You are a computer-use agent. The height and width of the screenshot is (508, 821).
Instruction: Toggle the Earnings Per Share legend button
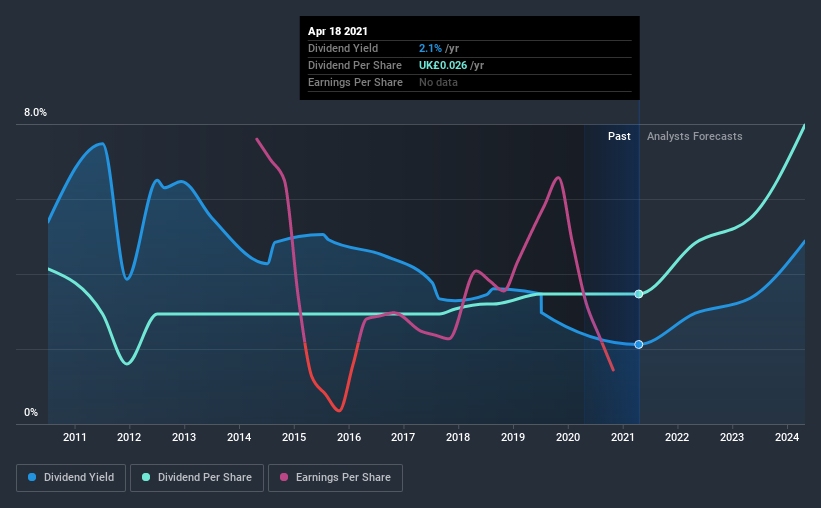point(336,478)
